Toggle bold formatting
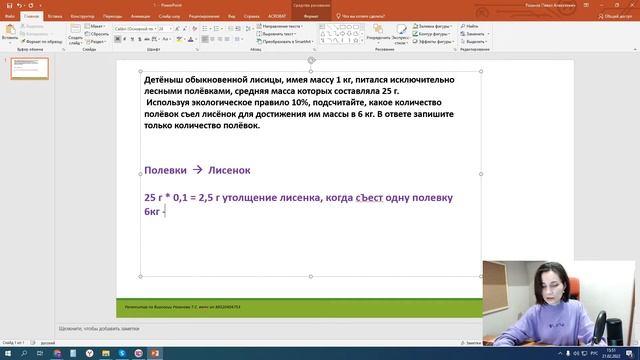This screenshot has width=640, height=360. (x=118, y=39)
